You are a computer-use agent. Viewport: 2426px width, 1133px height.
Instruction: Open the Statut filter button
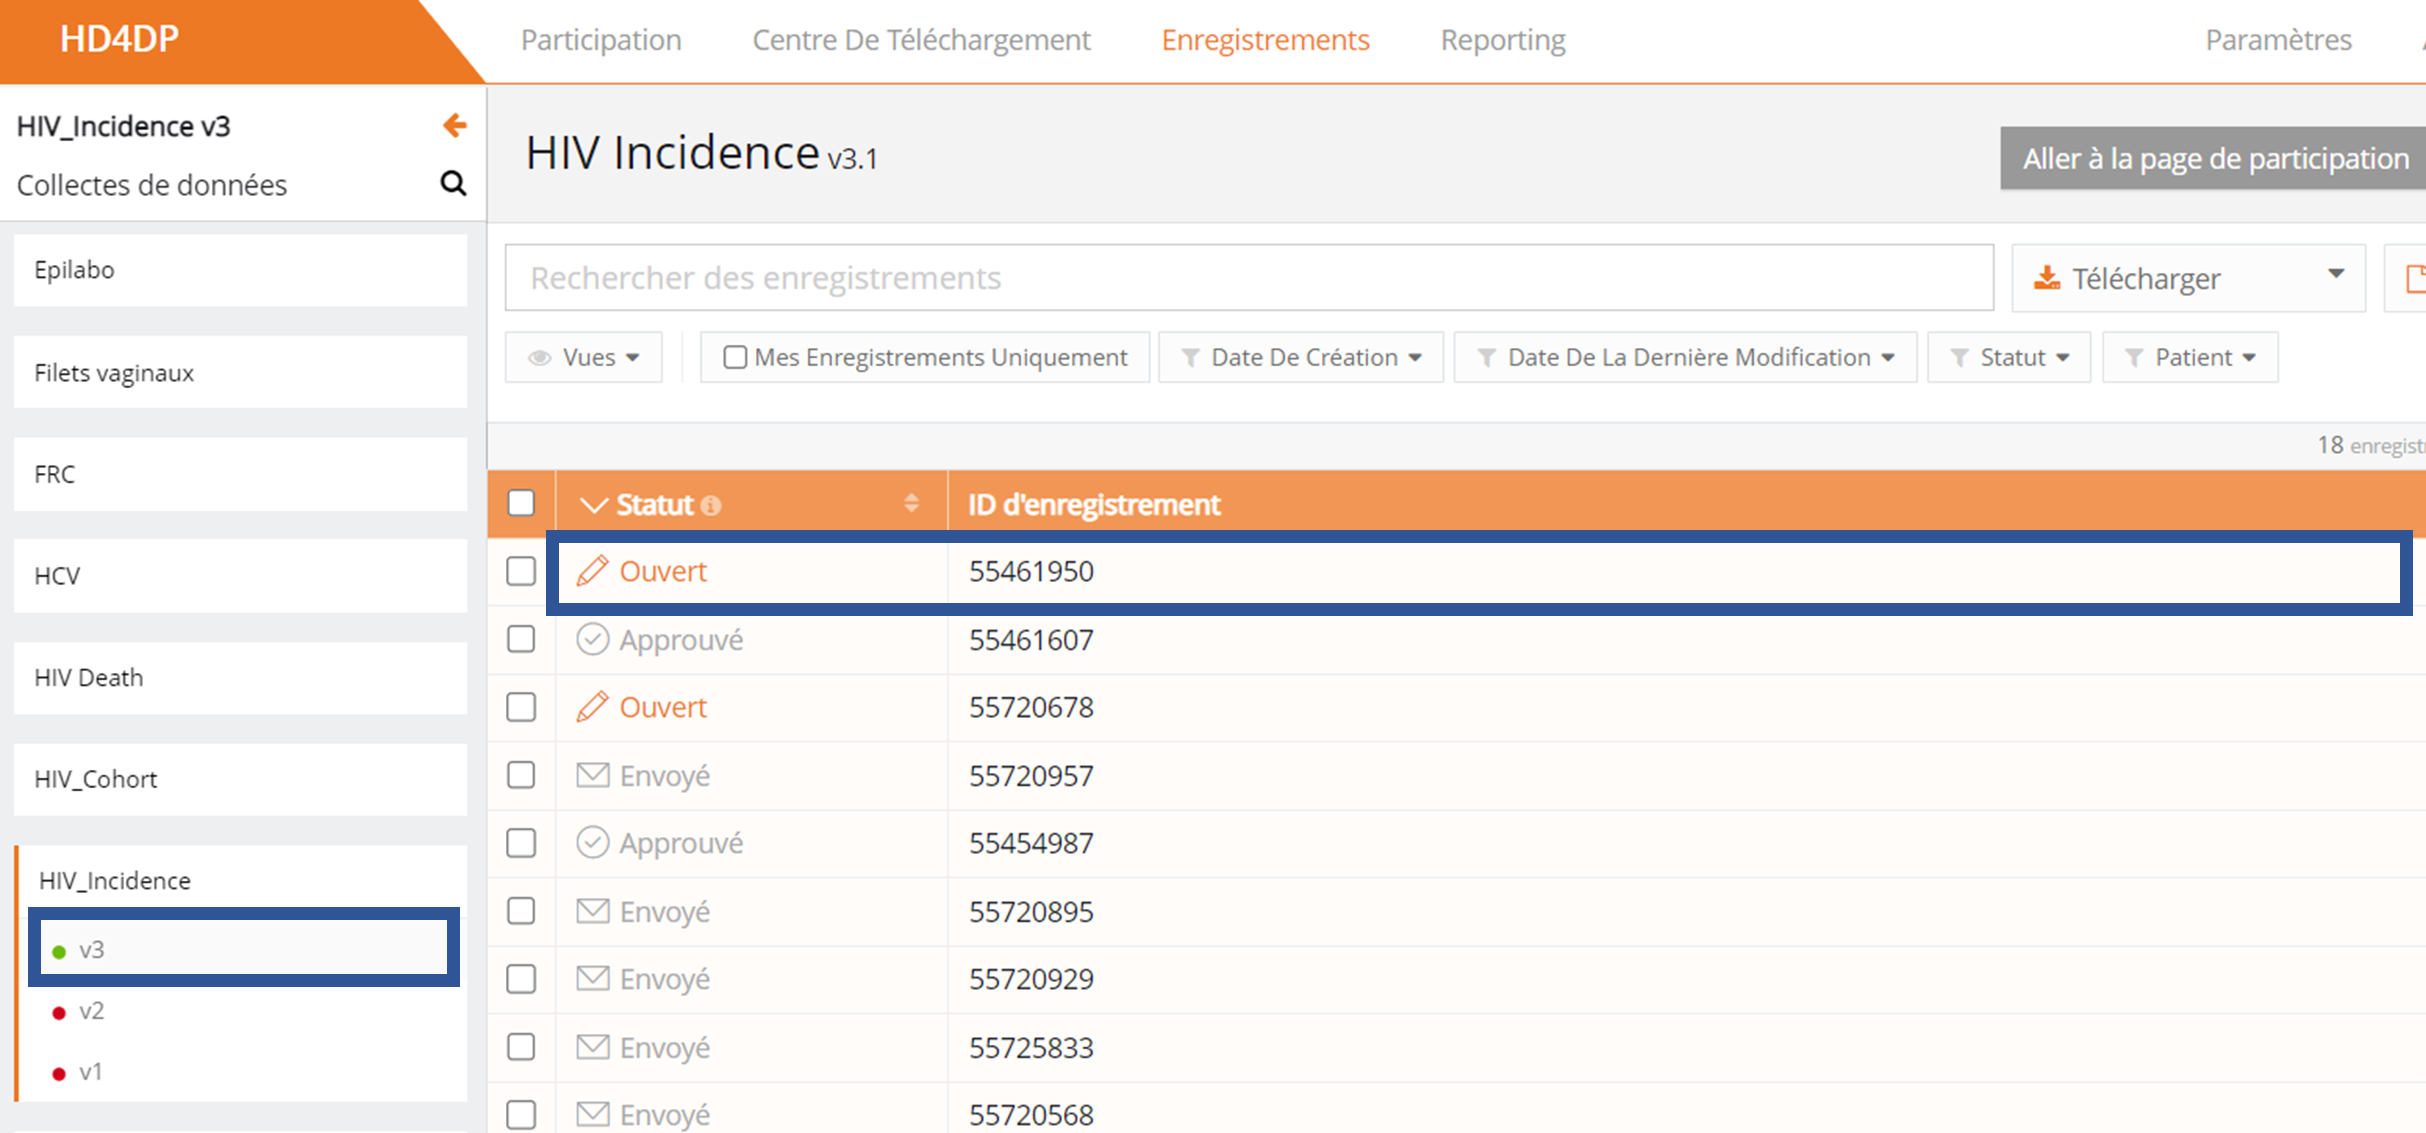[x=2009, y=357]
